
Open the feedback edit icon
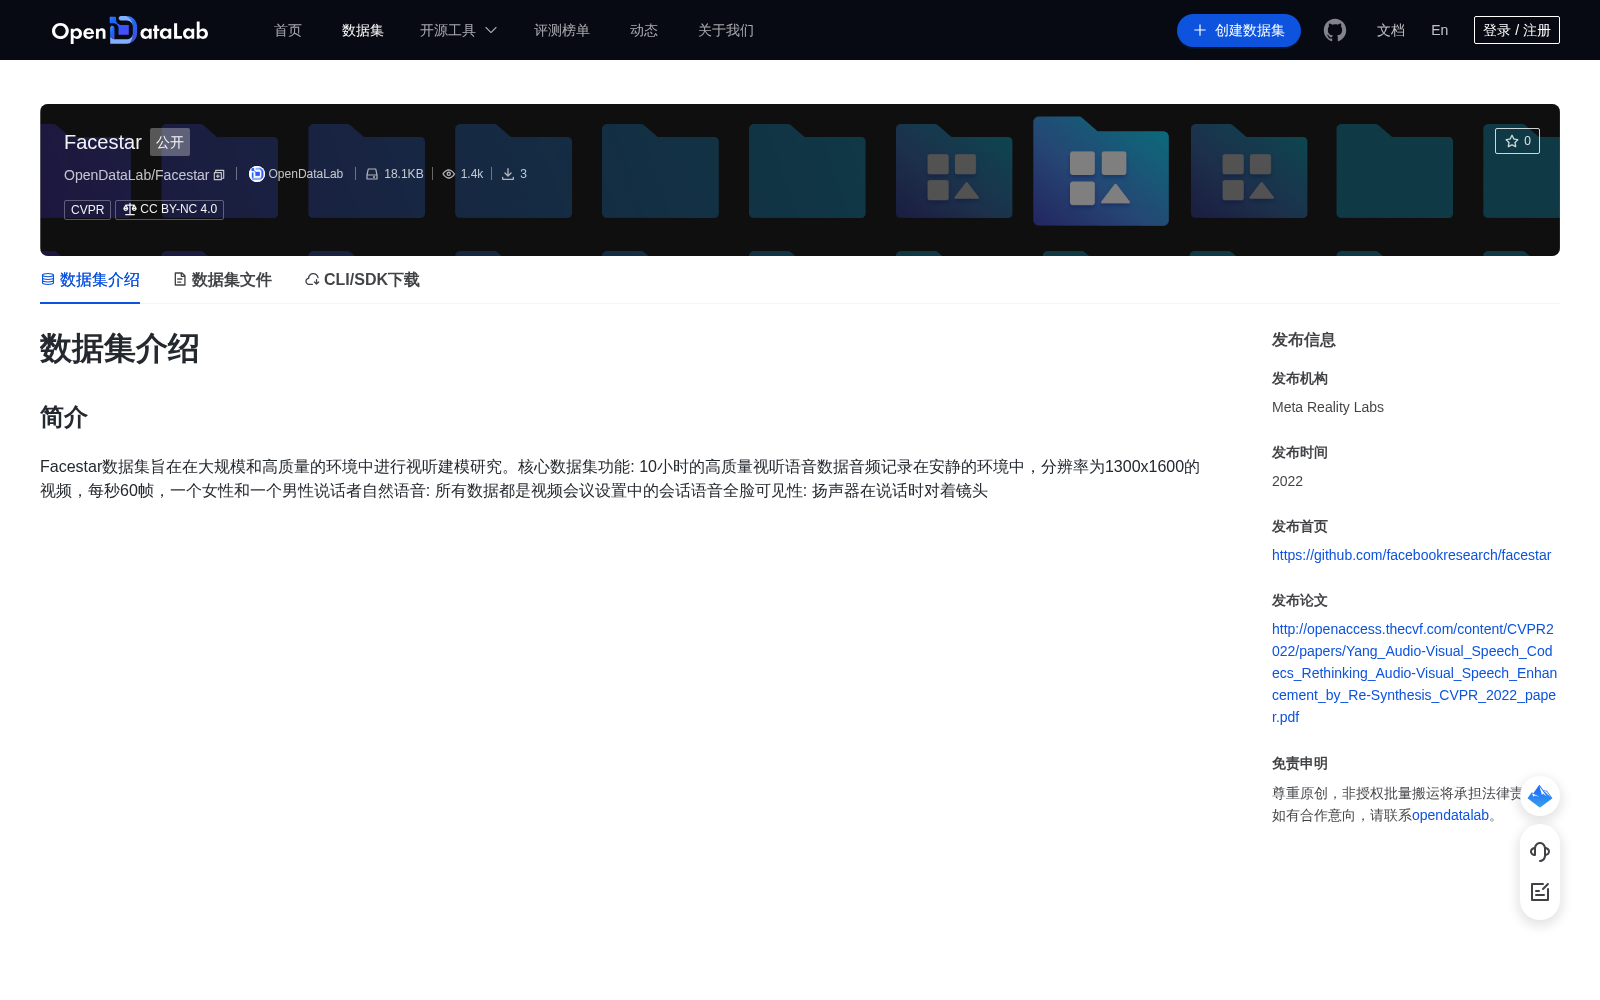coord(1540,891)
